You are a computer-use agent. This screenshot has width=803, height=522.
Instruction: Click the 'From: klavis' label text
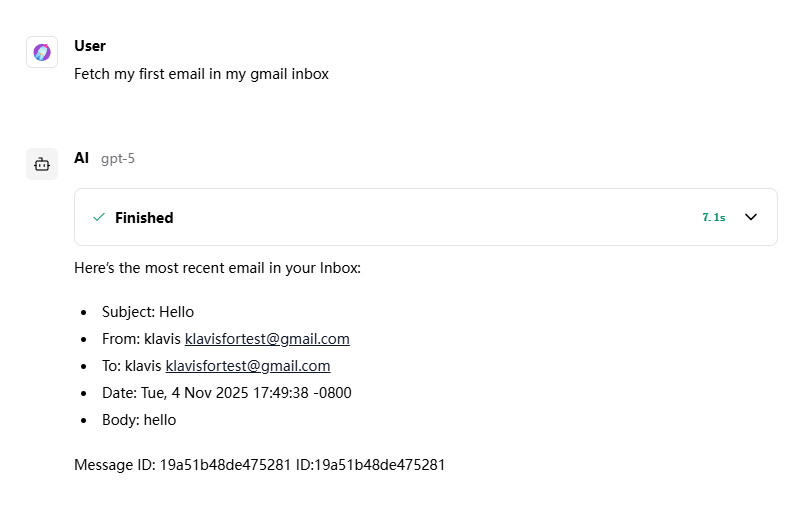coord(141,339)
